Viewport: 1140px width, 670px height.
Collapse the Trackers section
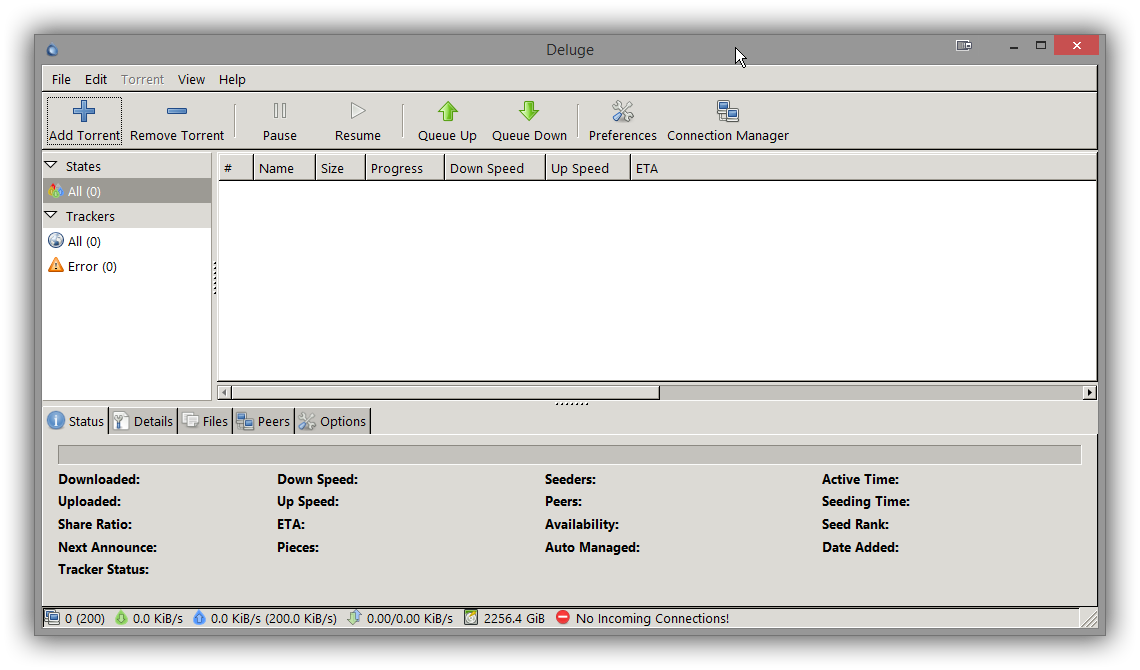(x=51, y=216)
